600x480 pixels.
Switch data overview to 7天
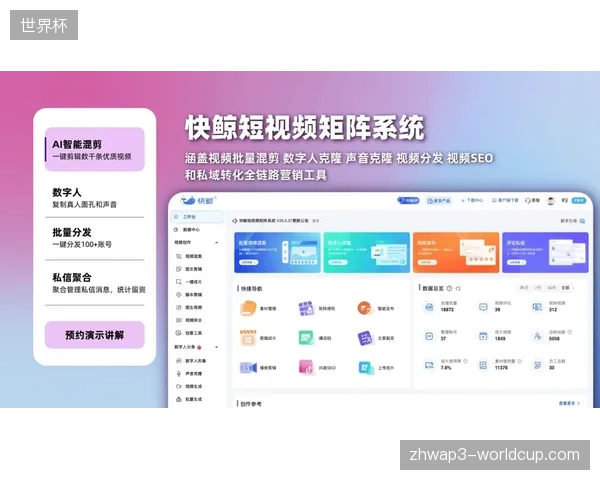(x=538, y=287)
